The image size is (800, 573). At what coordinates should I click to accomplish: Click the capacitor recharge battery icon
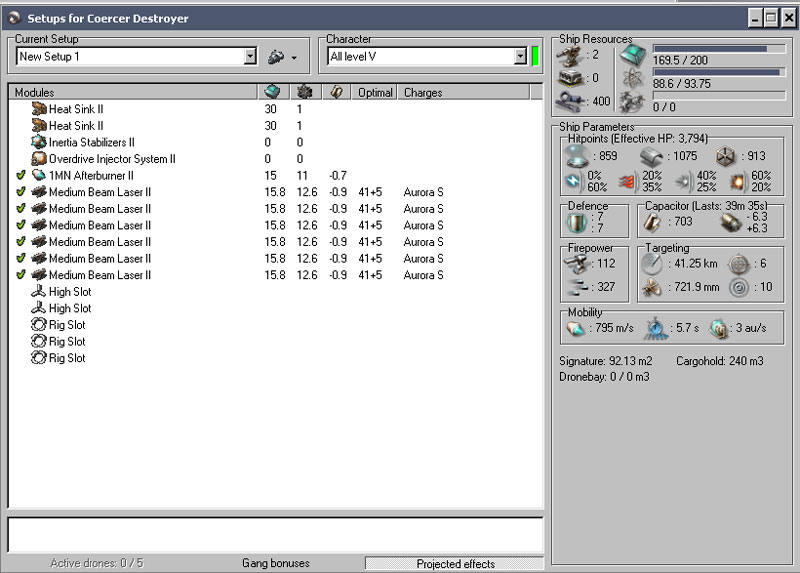731,222
